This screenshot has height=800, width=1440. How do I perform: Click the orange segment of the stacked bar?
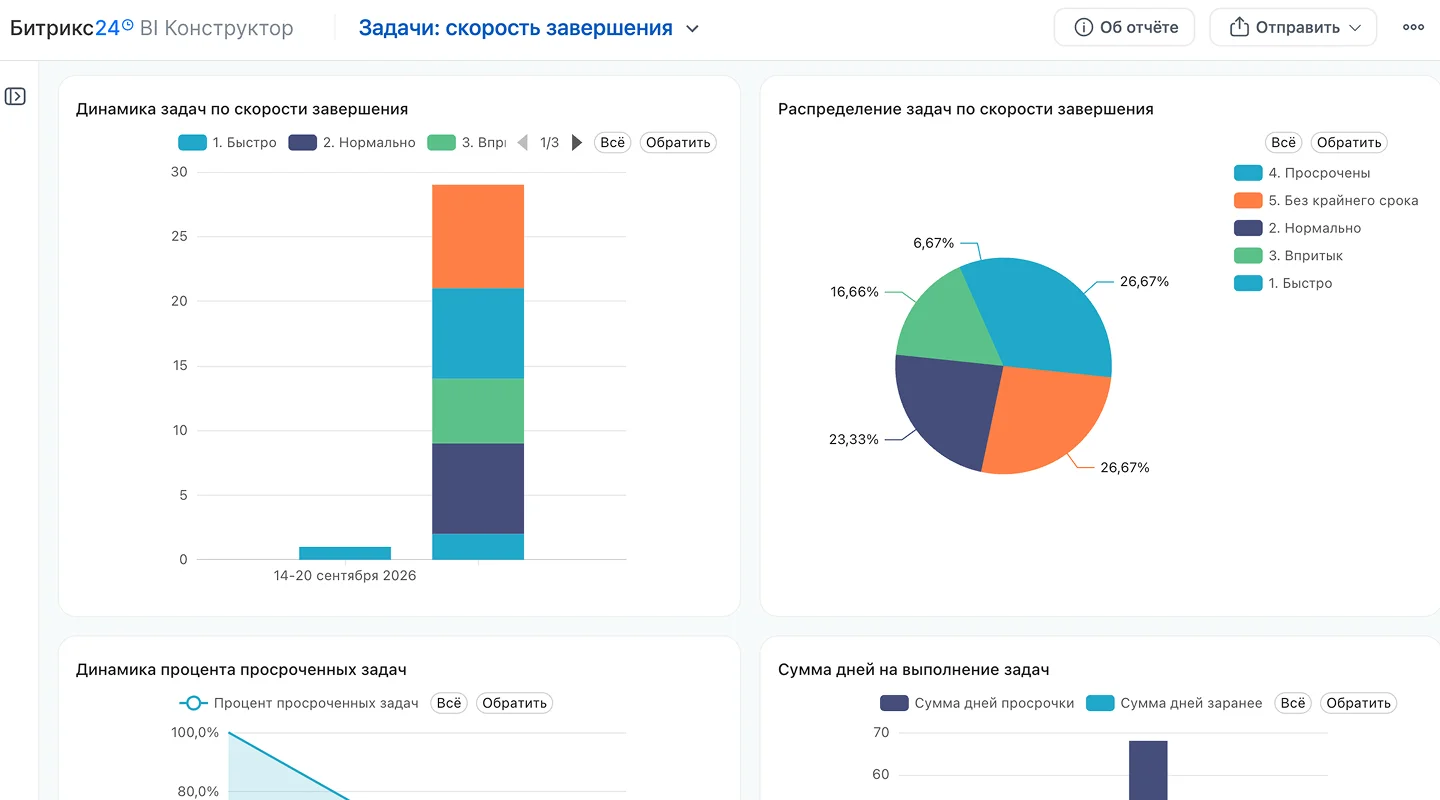[478, 236]
